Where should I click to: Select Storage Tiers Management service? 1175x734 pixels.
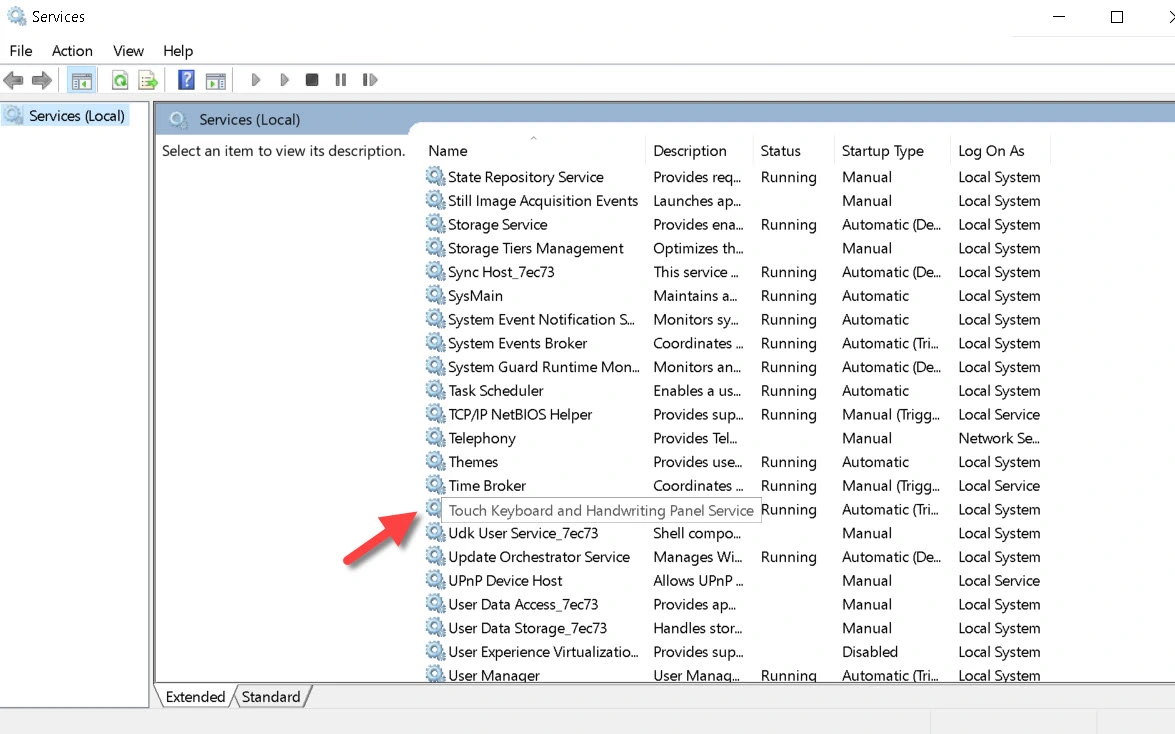click(535, 248)
